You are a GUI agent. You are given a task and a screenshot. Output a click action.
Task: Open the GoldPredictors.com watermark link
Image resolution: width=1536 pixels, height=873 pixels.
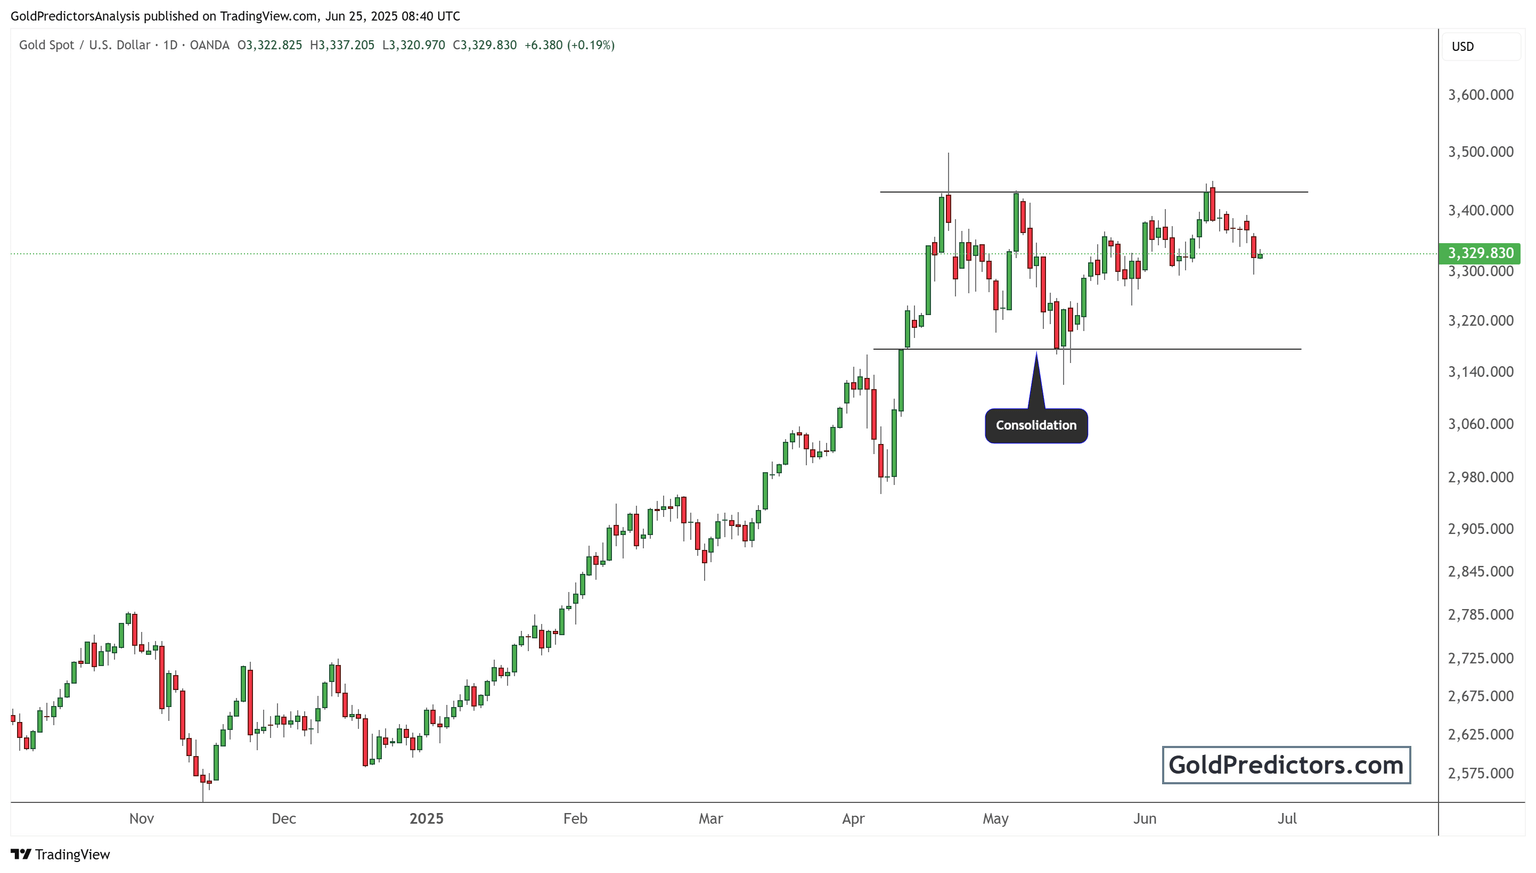pyautogui.click(x=1286, y=766)
